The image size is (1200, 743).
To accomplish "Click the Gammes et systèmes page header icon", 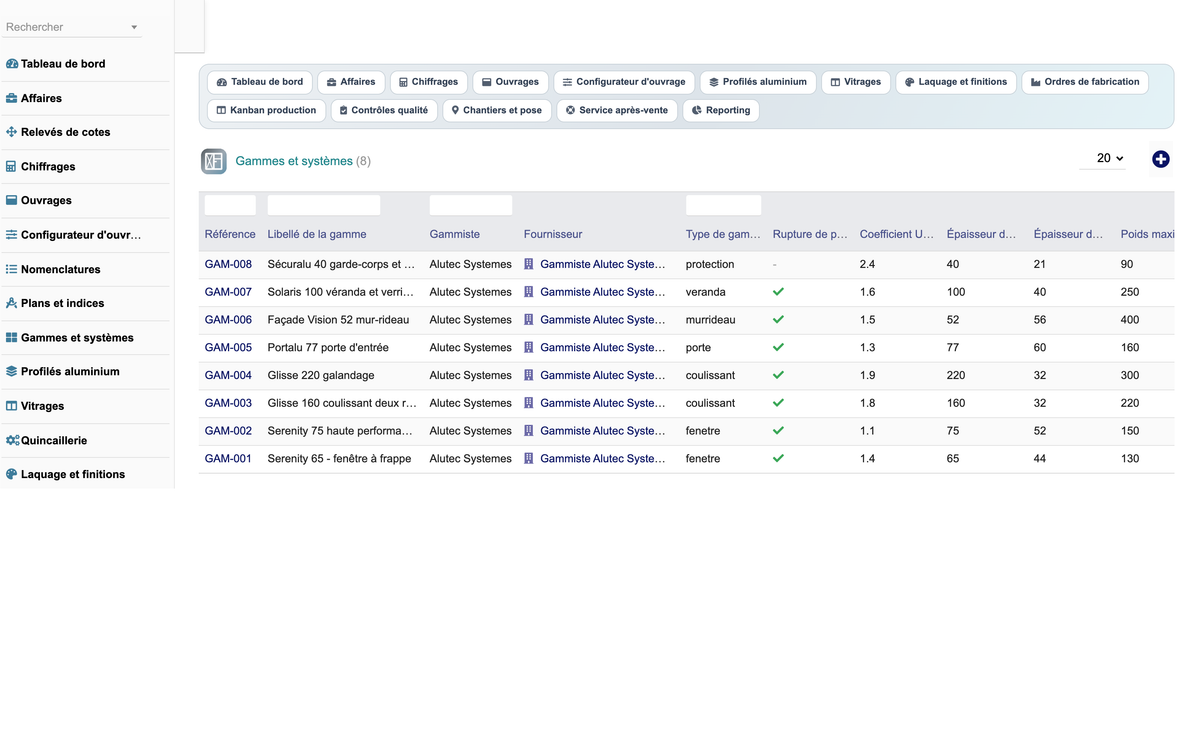I will click(214, 161).
